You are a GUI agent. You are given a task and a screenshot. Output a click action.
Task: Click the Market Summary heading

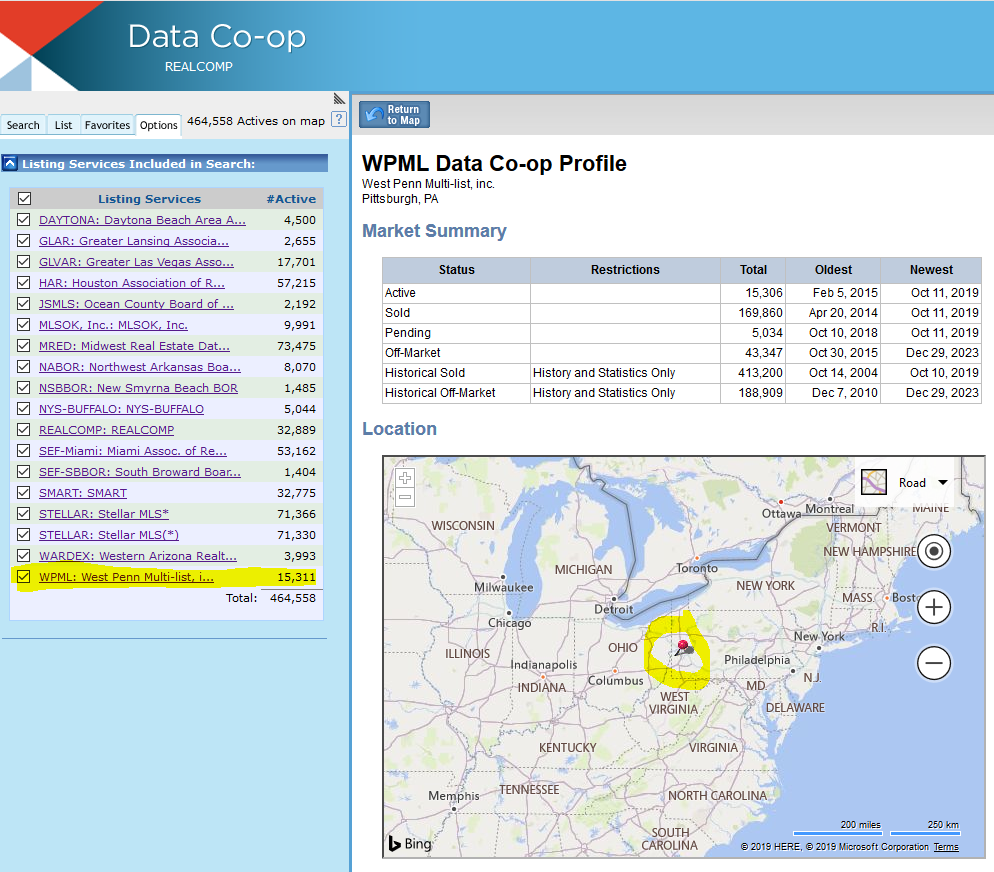434,231
